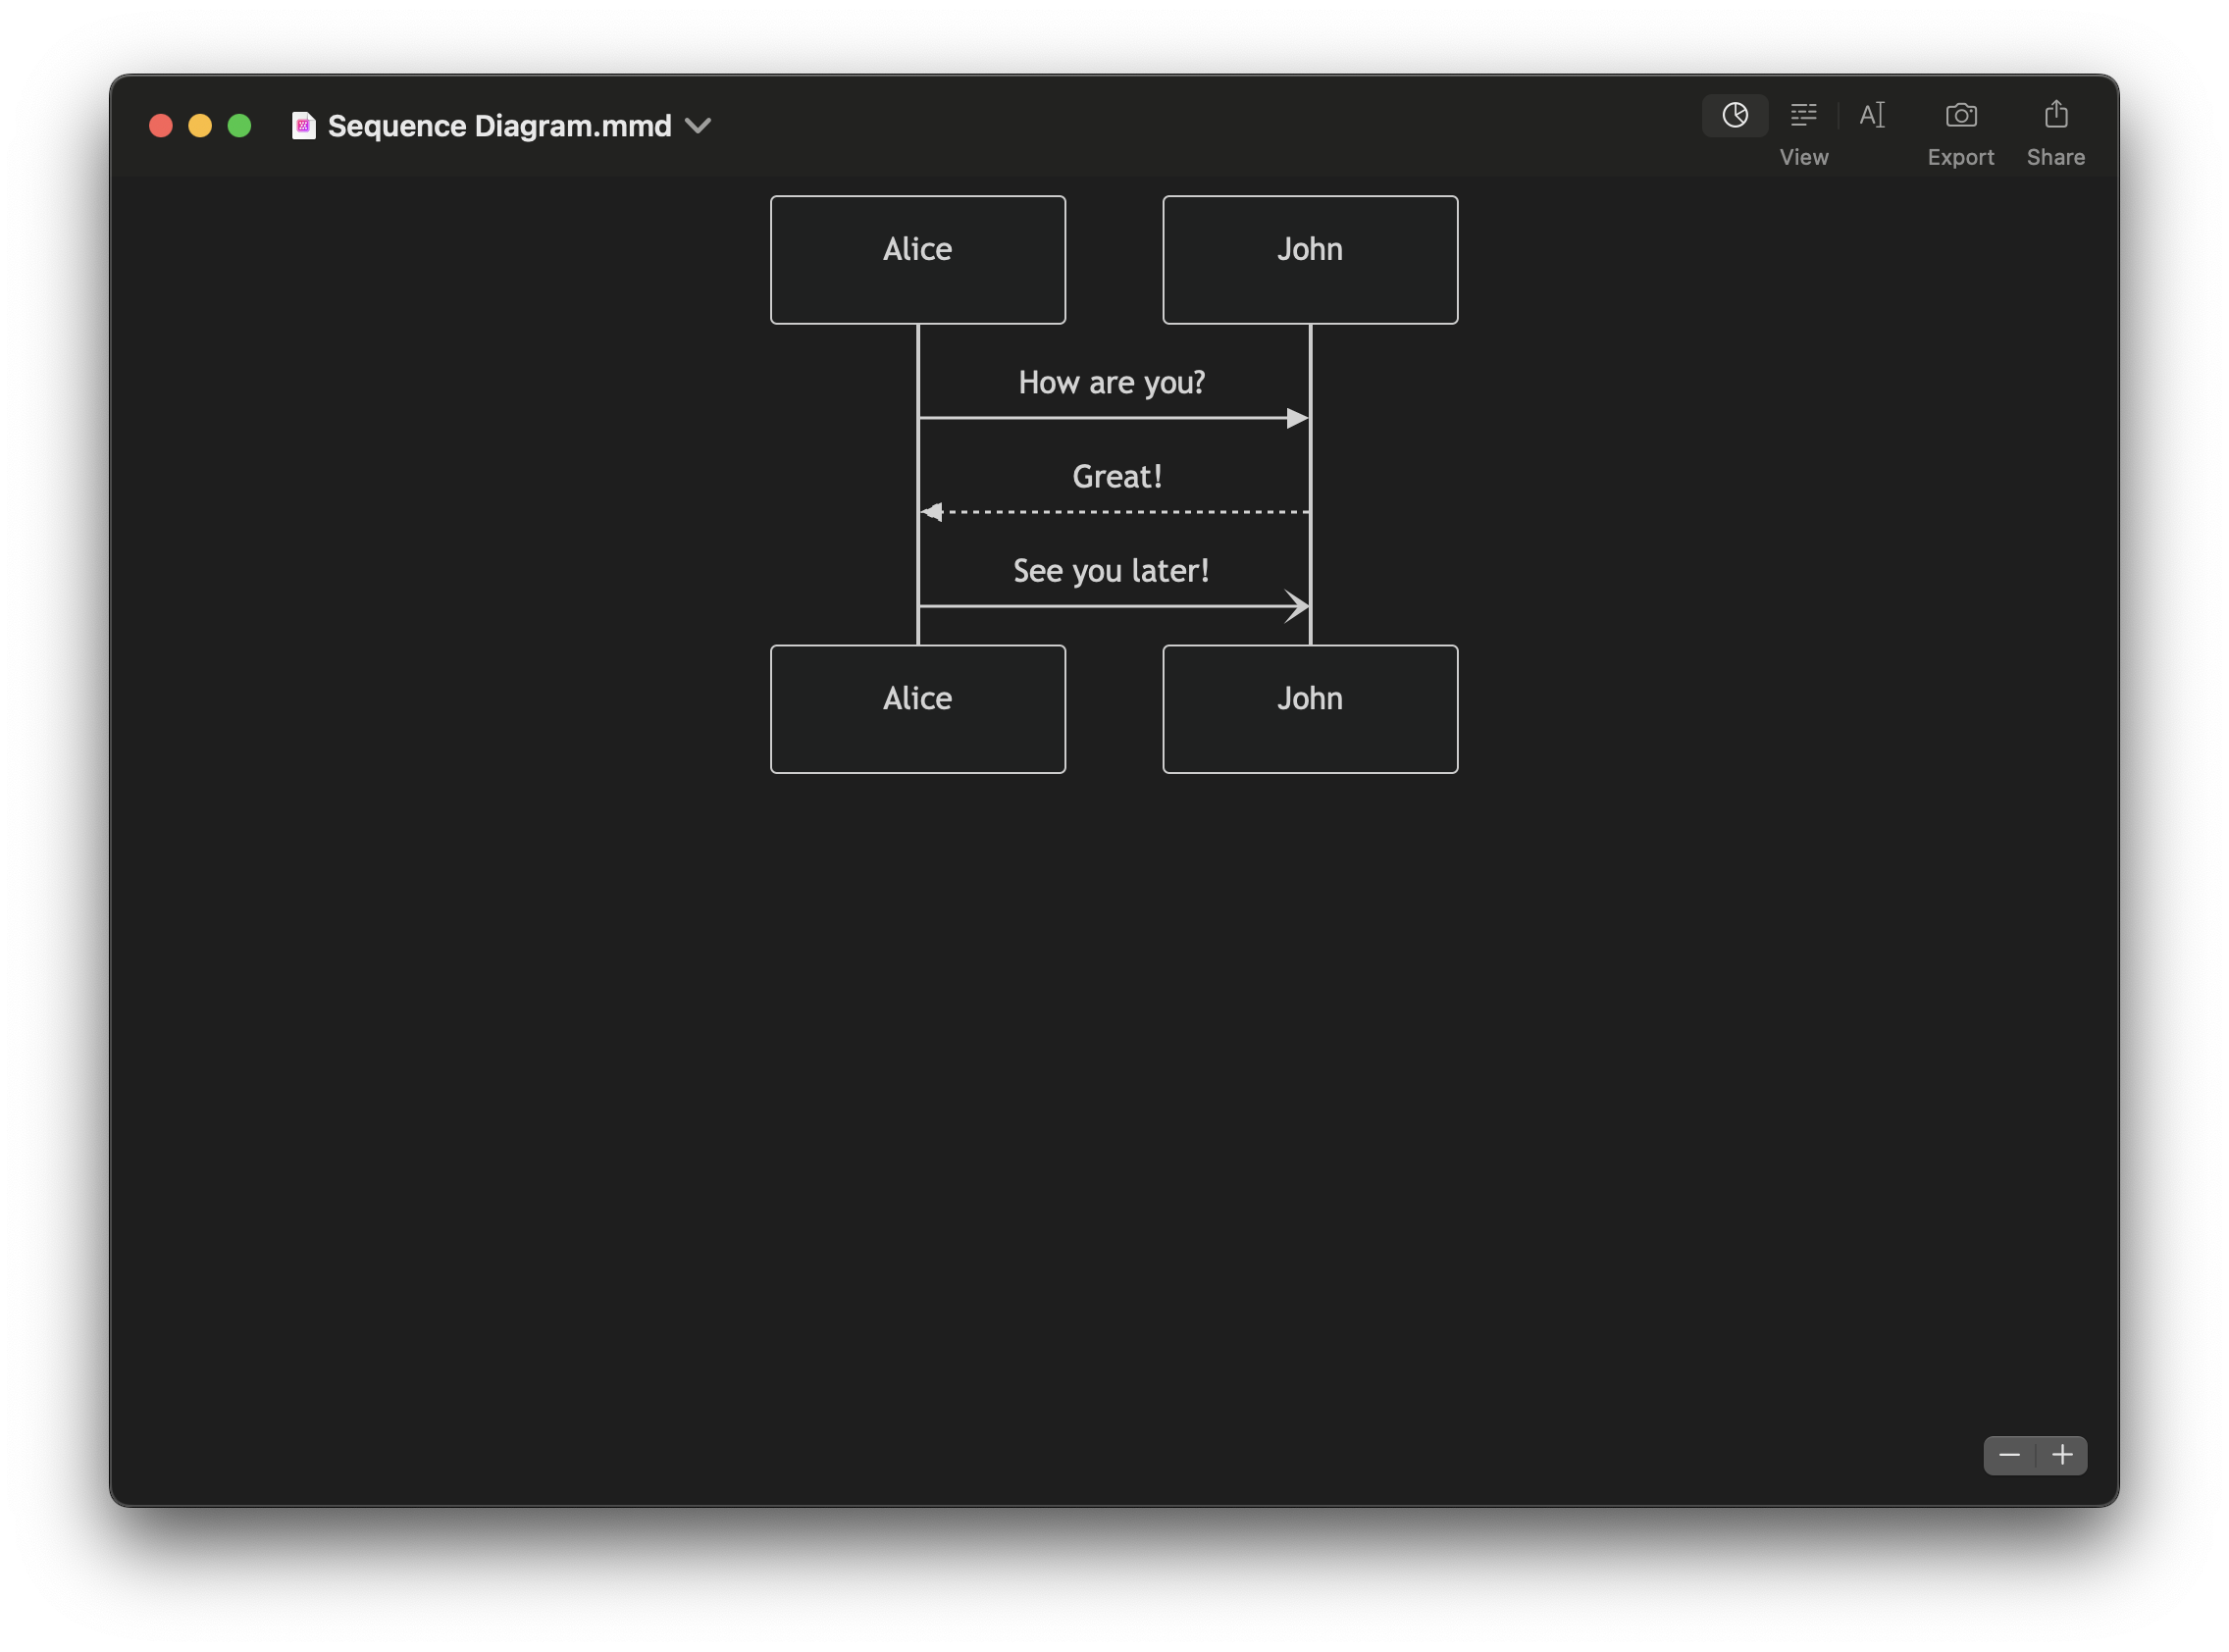Click the 'How are you?' message label
The image size is (2229, 1652).
coord(1111,383)
